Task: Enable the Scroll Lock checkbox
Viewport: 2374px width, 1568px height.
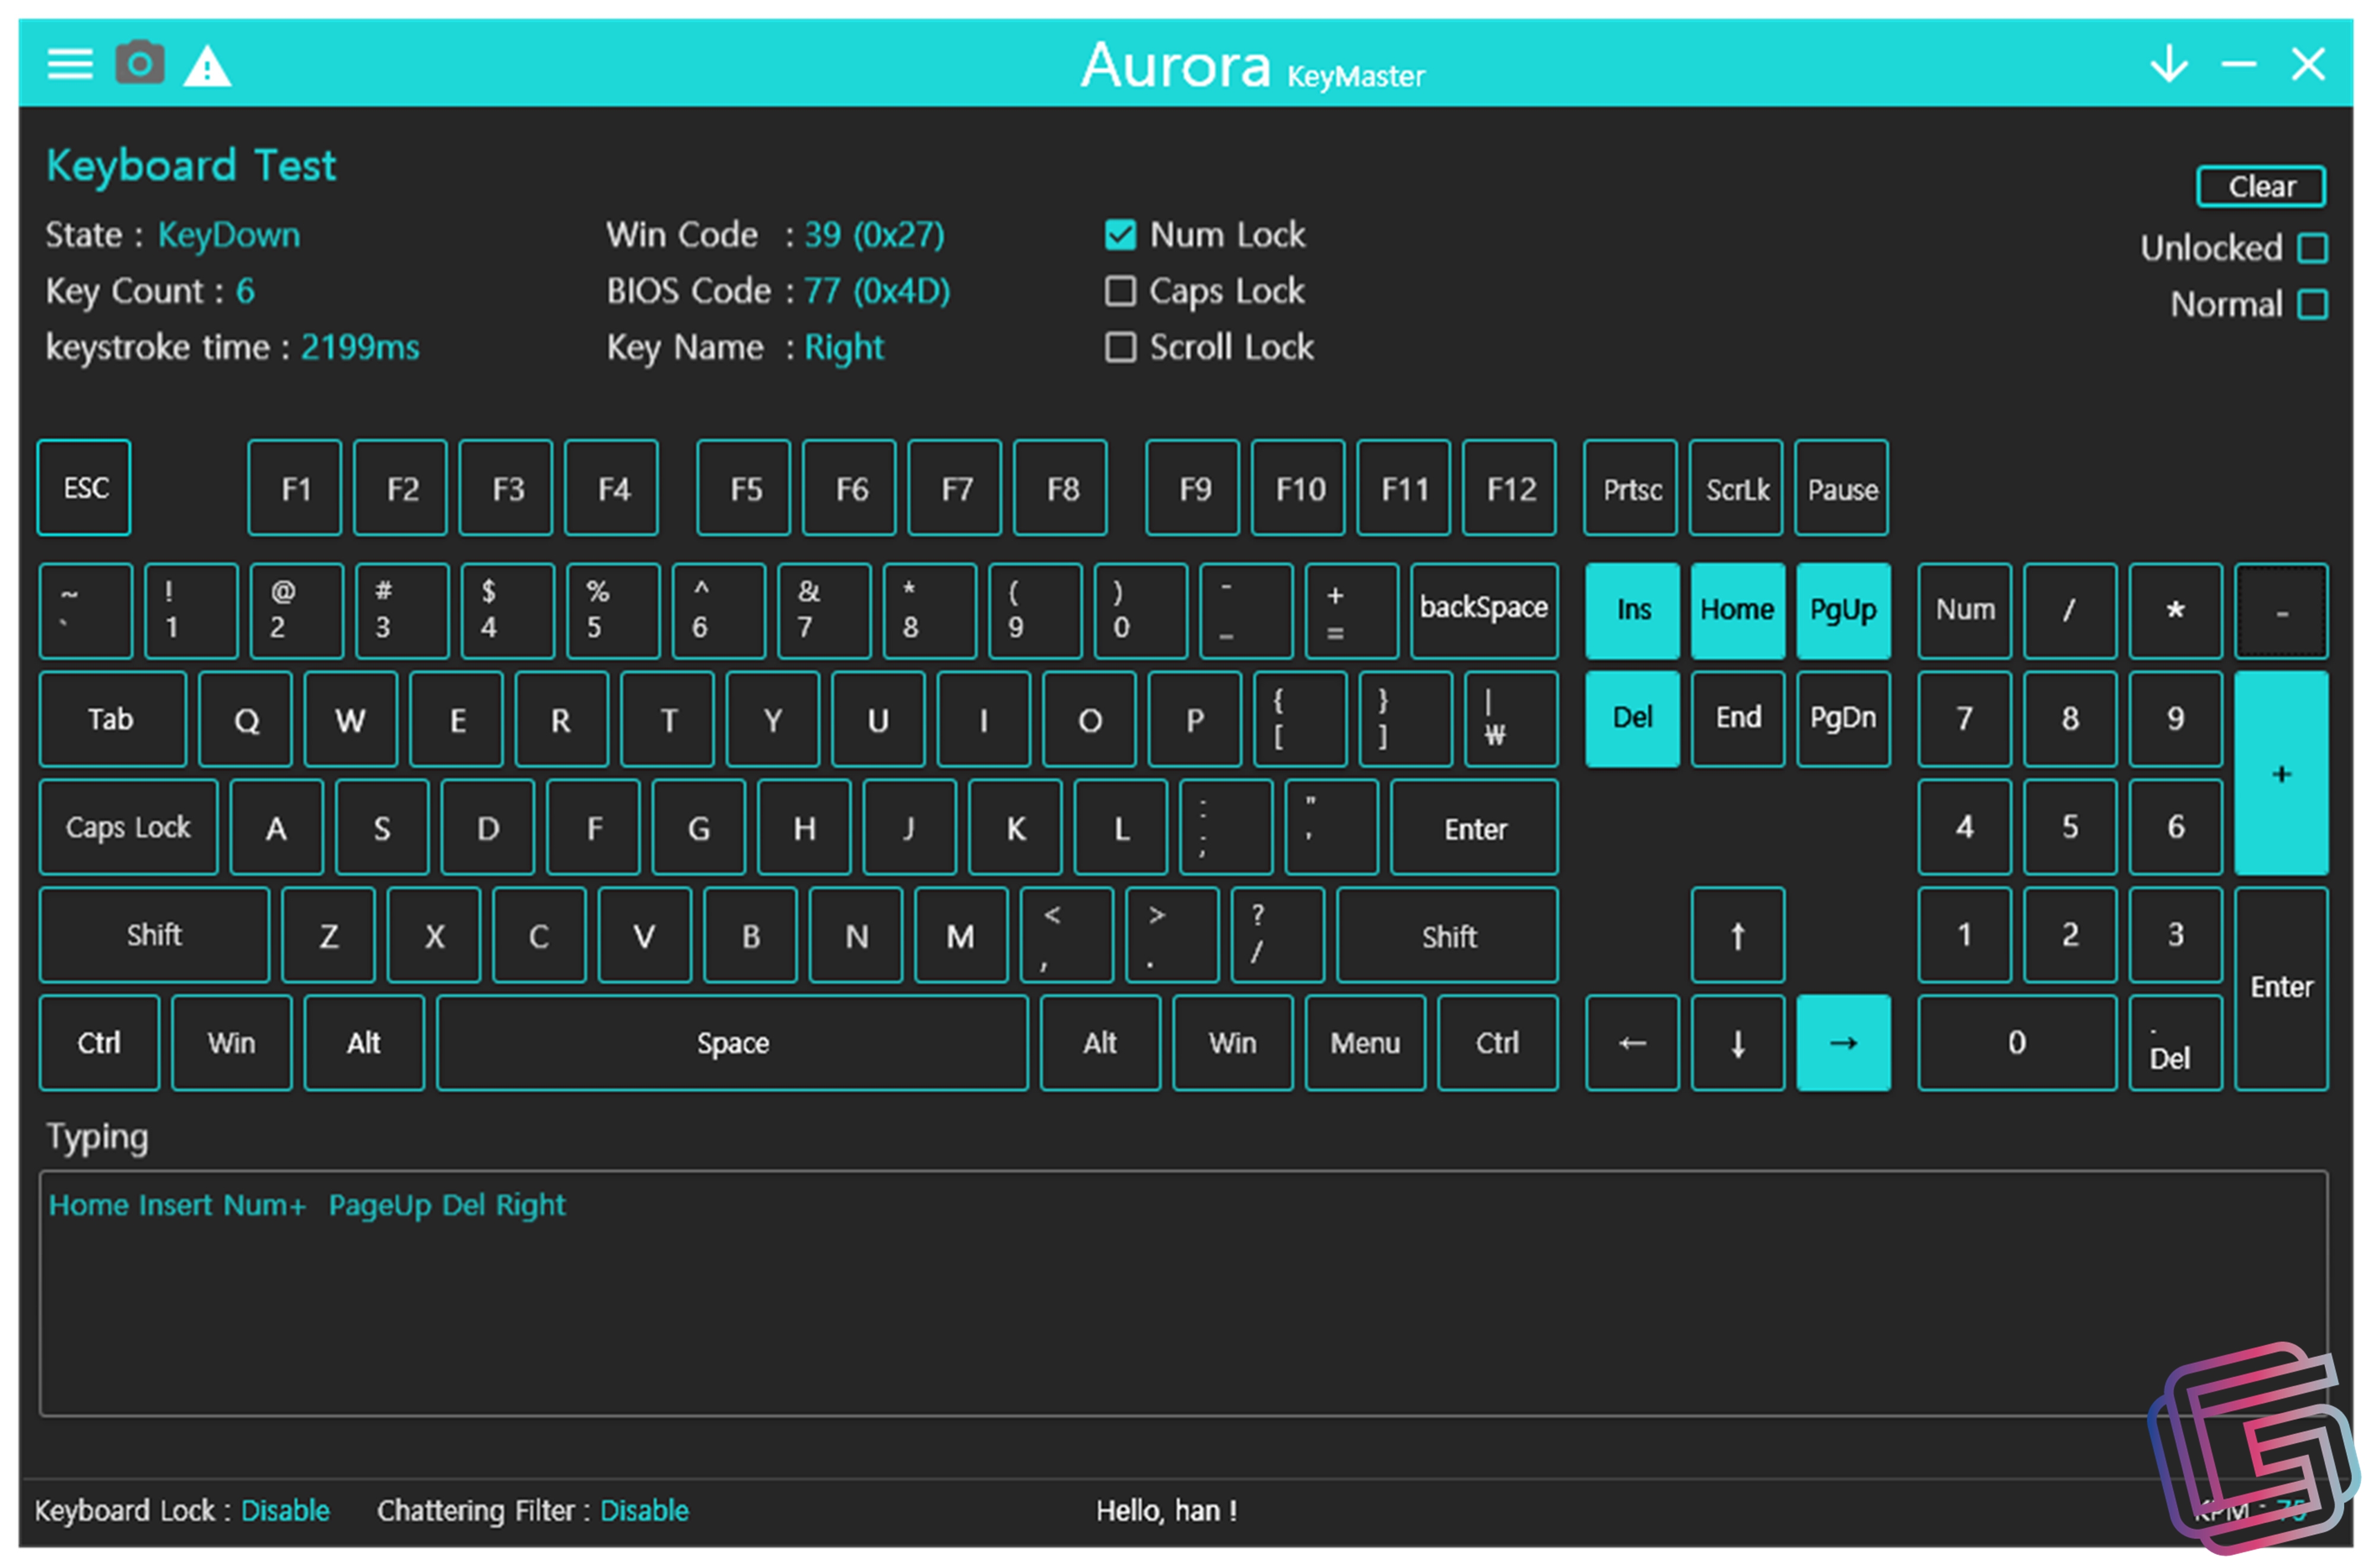Action: click(1120, 347)
